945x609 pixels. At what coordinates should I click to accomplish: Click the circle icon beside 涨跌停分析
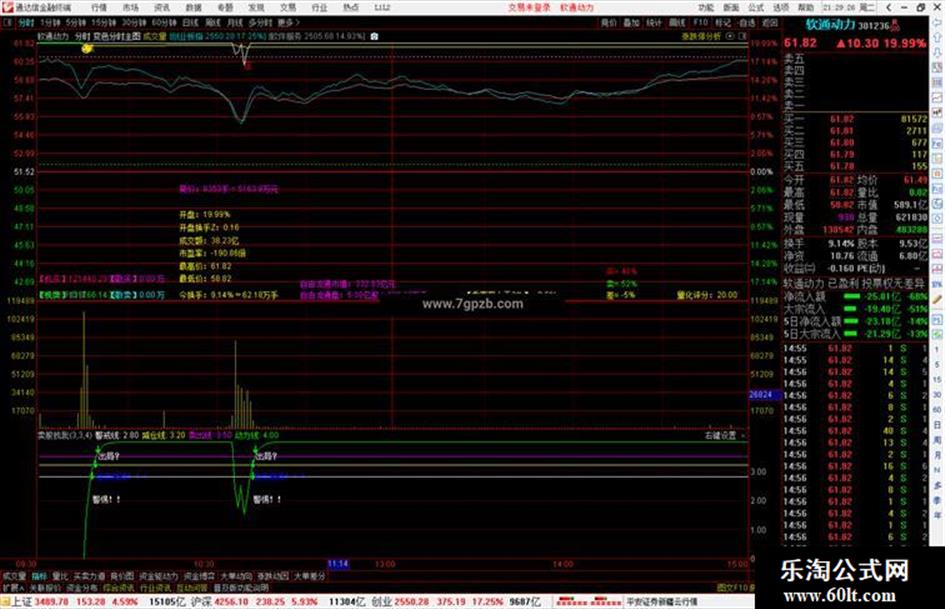tap(730, 36)
